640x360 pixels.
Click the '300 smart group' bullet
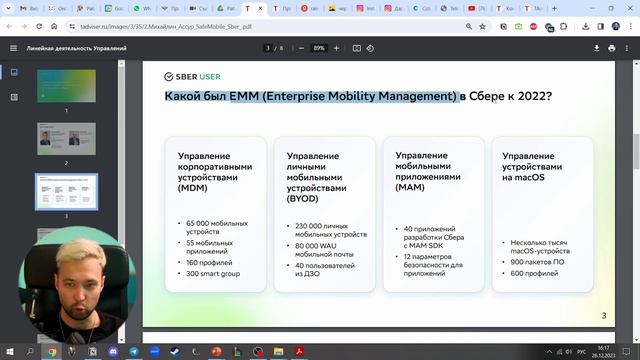click(213, 274)
